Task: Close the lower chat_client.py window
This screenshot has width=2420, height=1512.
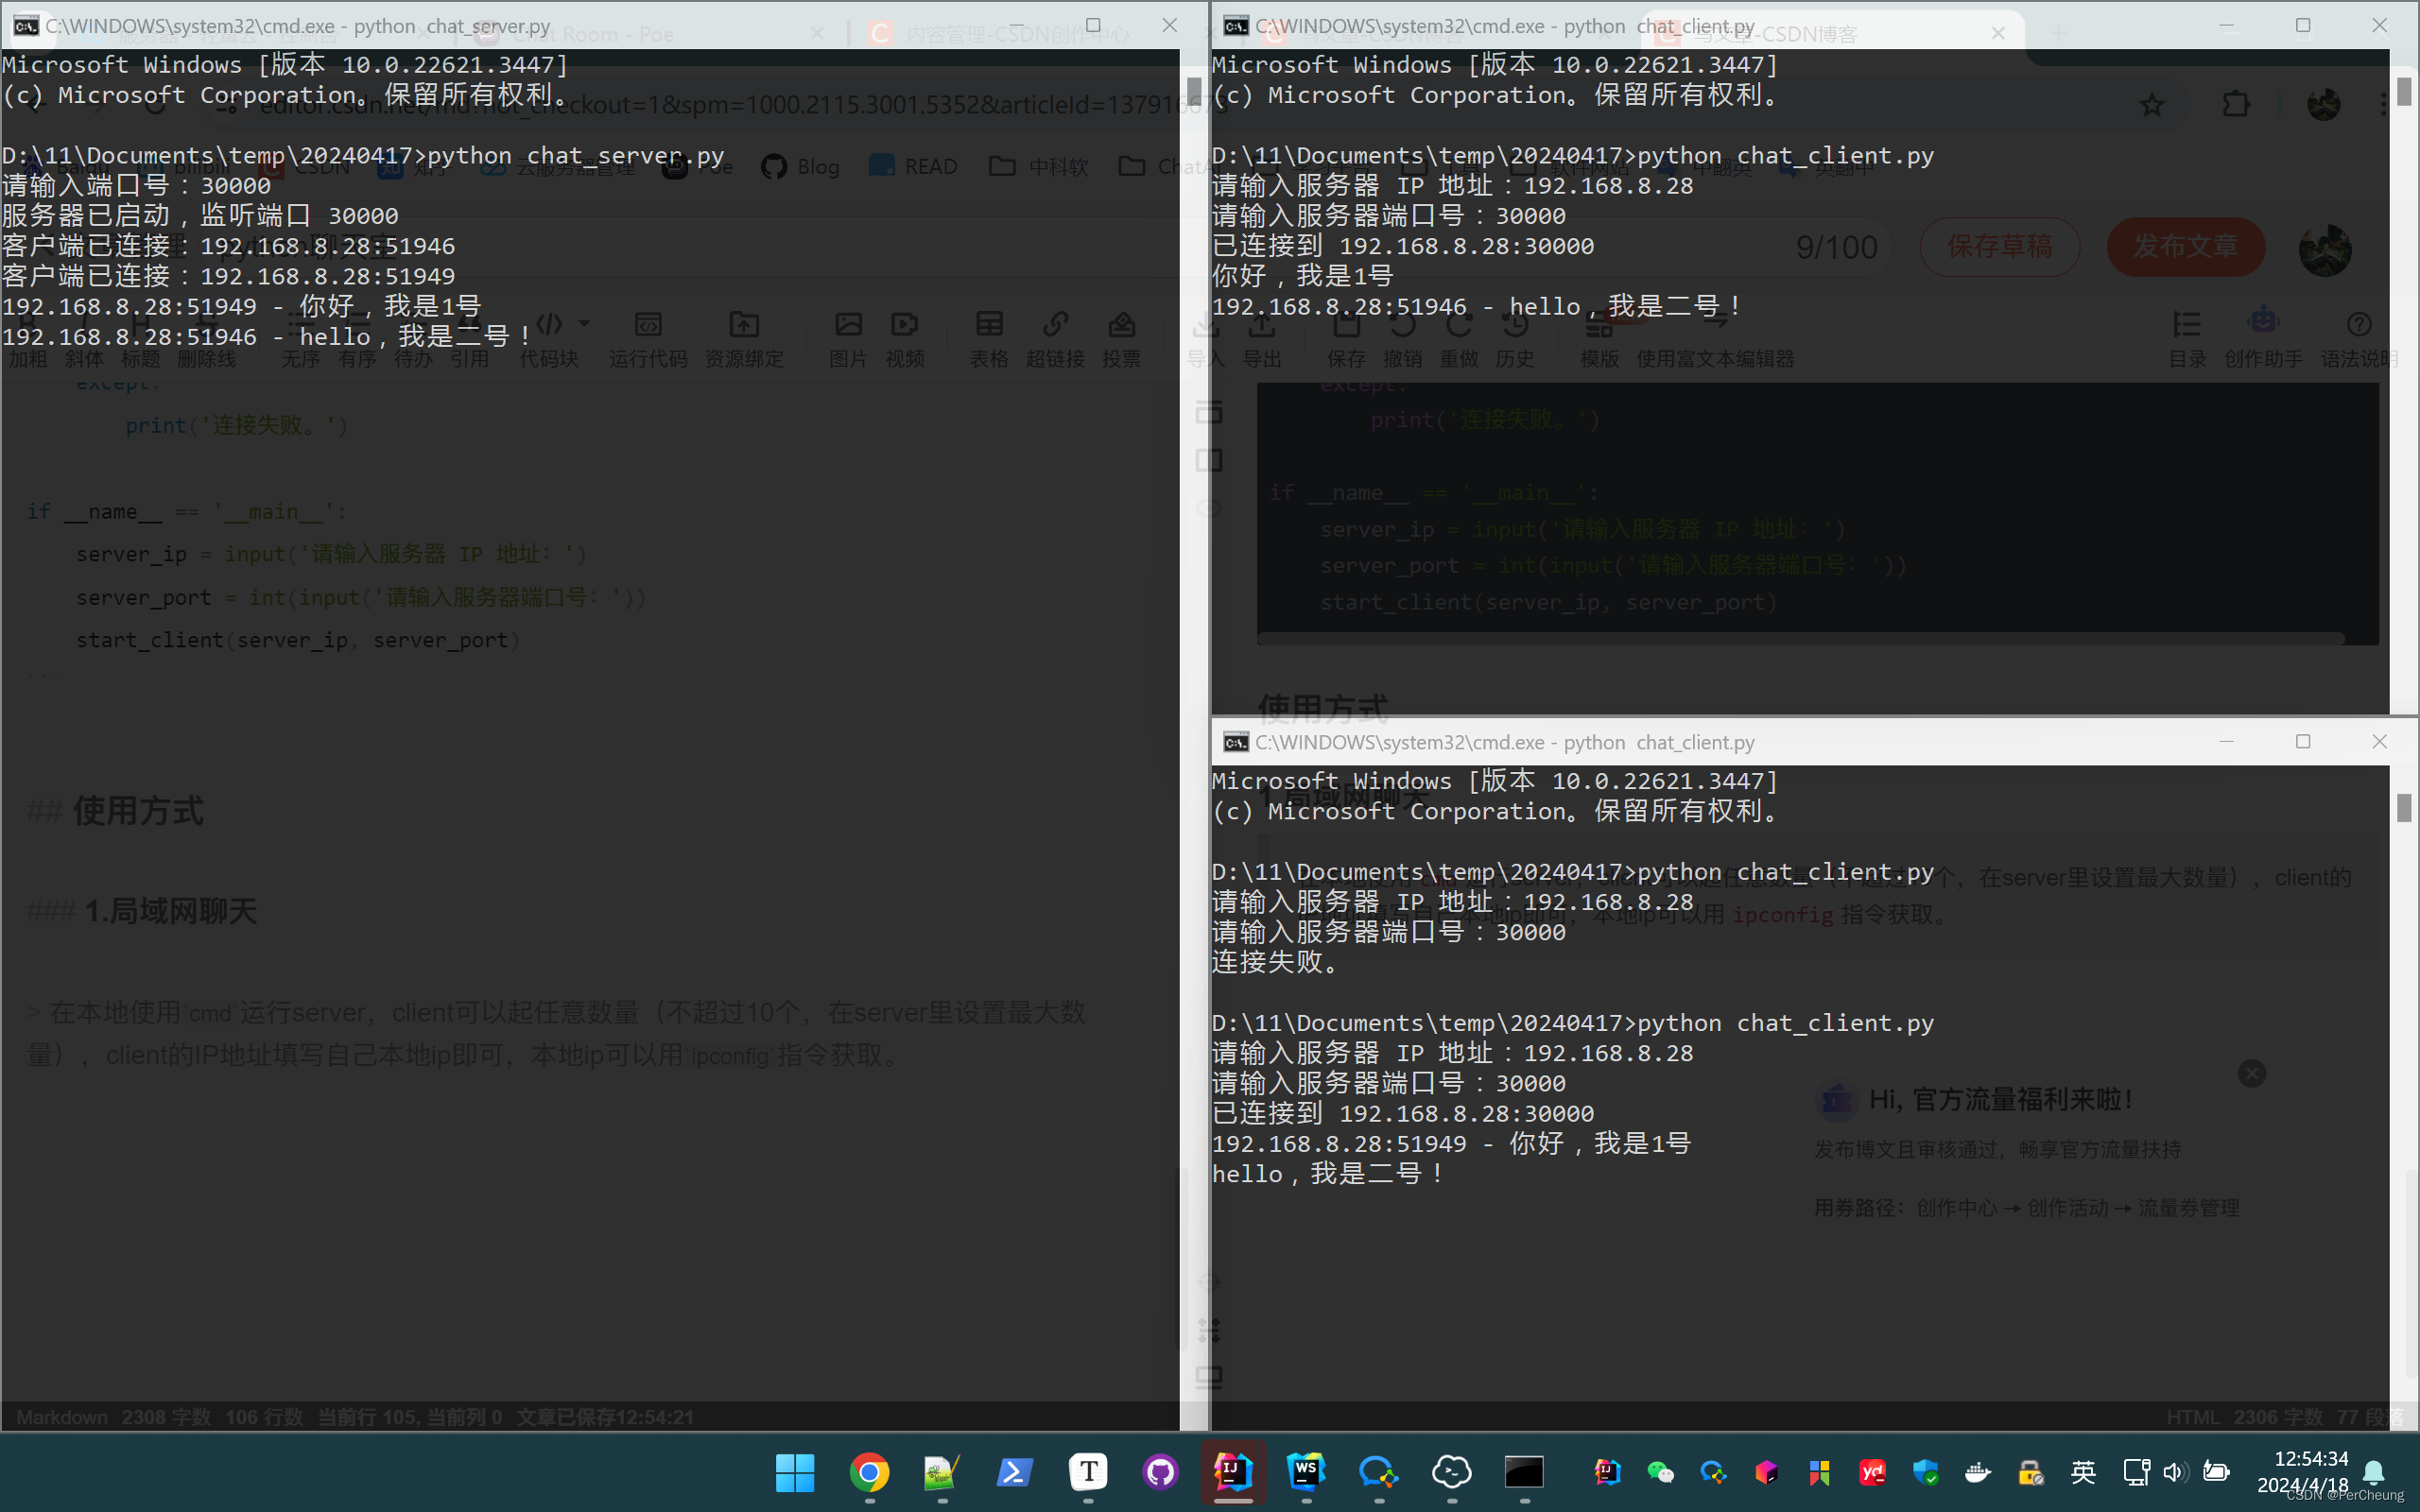Action: [x=2380, y=741]
